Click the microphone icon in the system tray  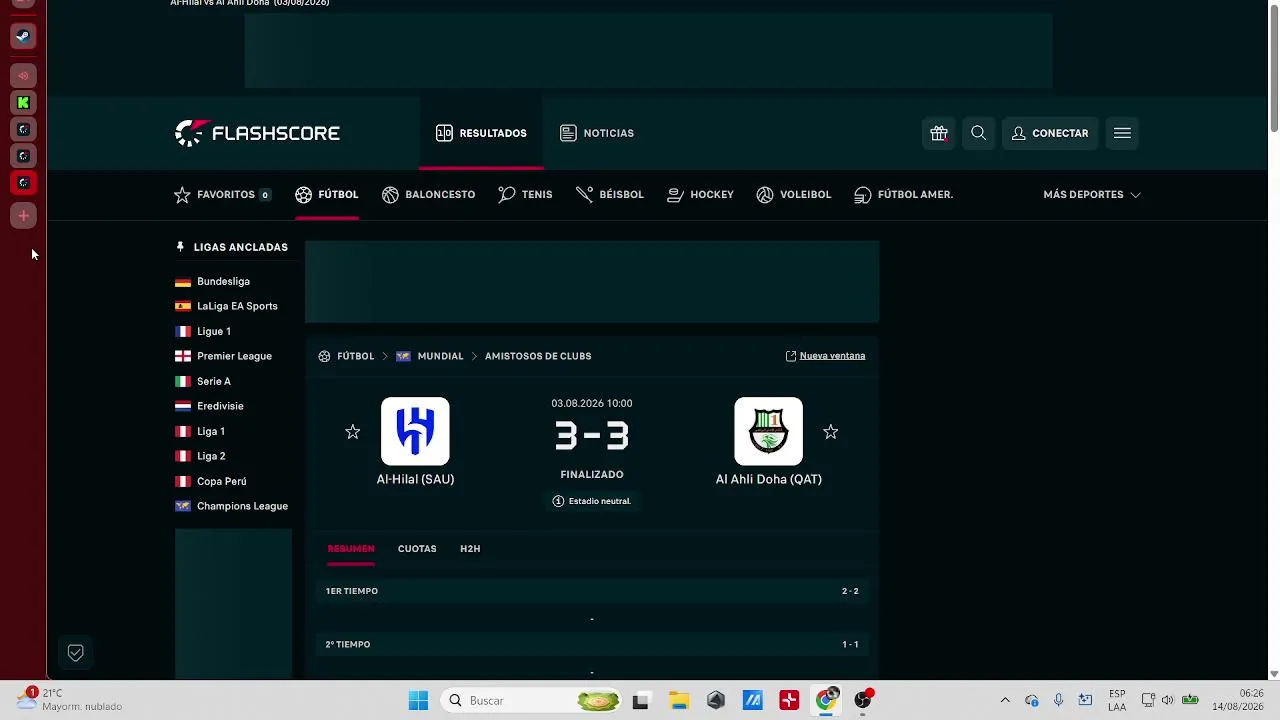(x=1058, y=700)
